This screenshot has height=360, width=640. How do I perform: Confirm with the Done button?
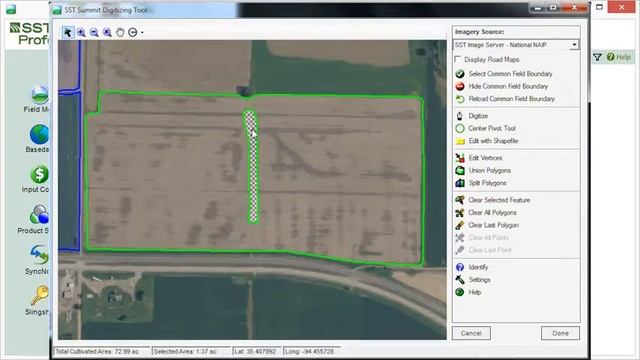560,333
